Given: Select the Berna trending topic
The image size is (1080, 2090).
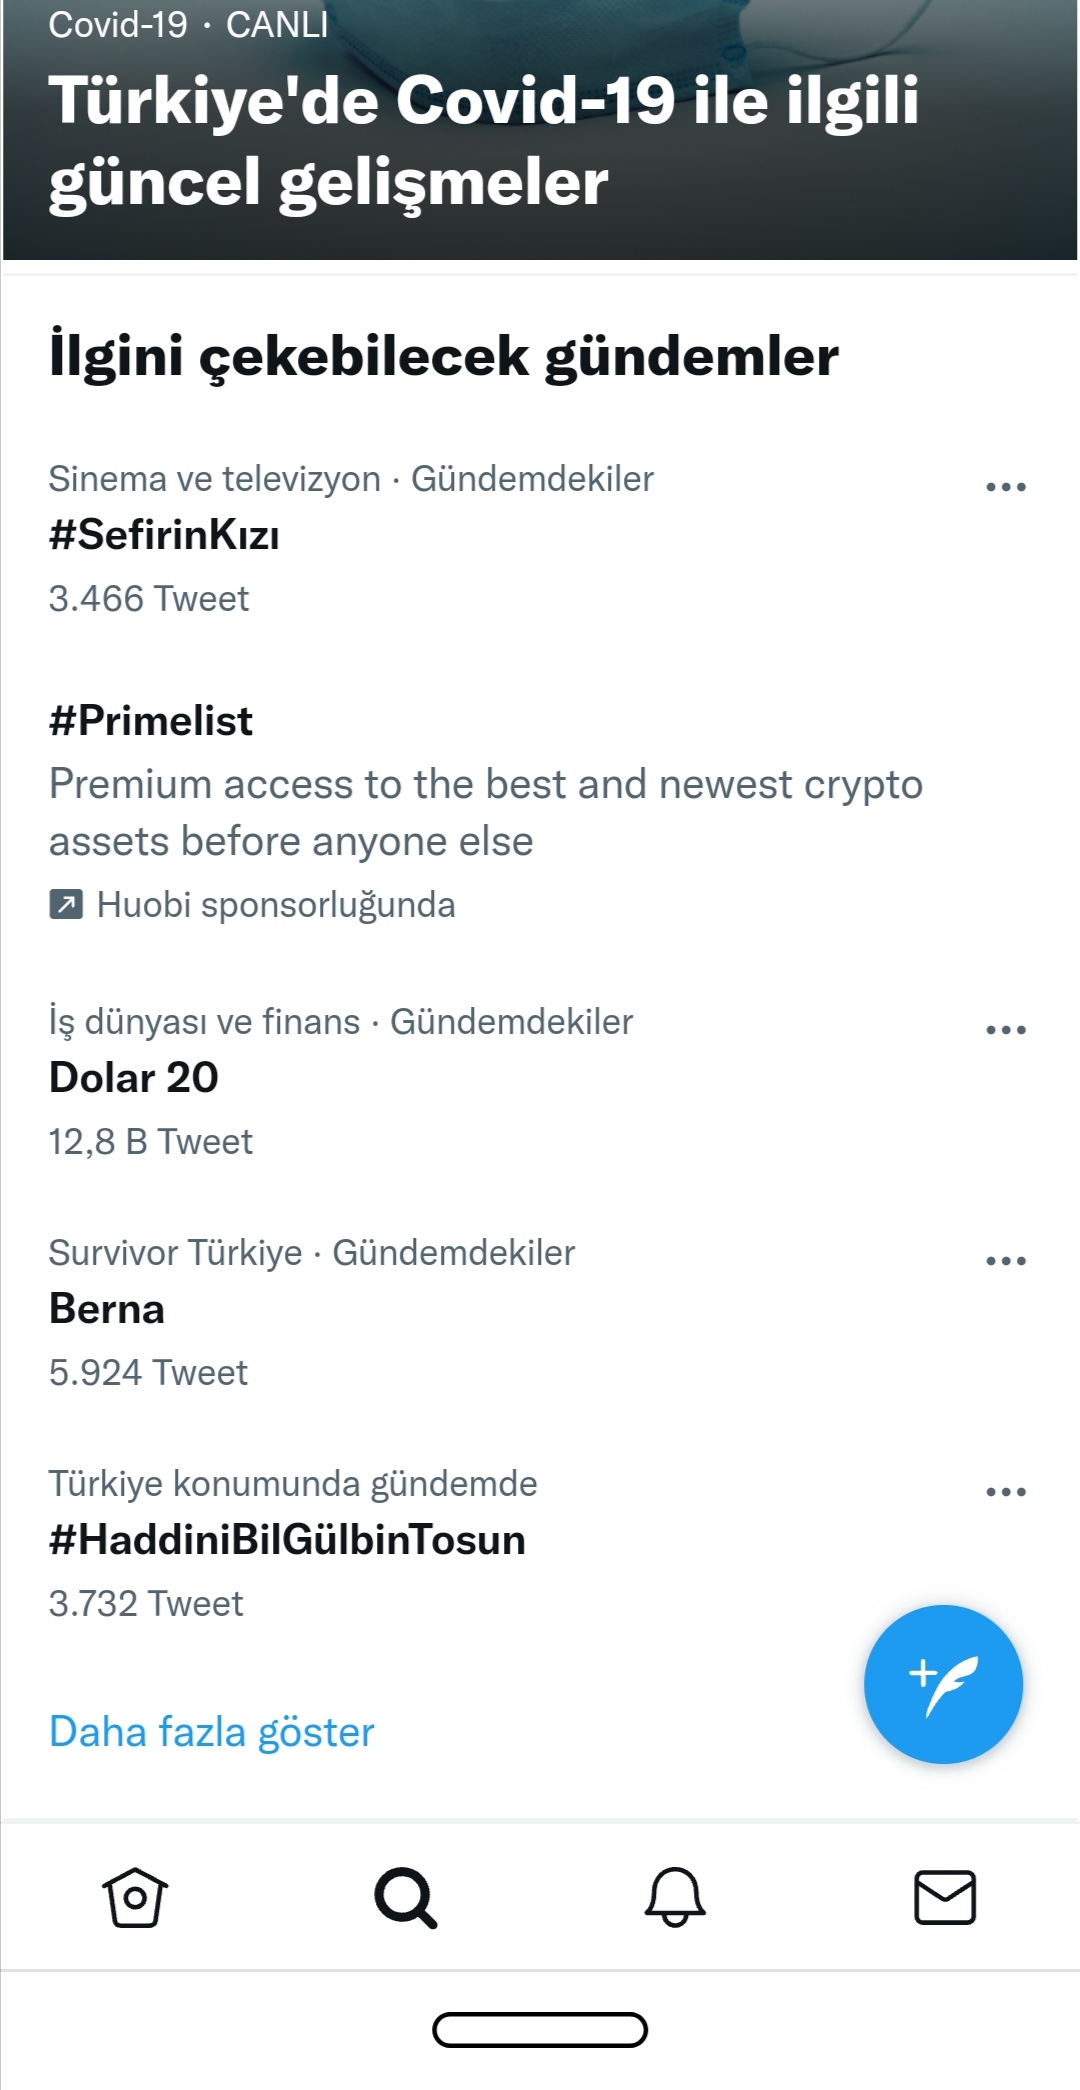Looking at the screenshot, I should click(x=107, y=1309).
